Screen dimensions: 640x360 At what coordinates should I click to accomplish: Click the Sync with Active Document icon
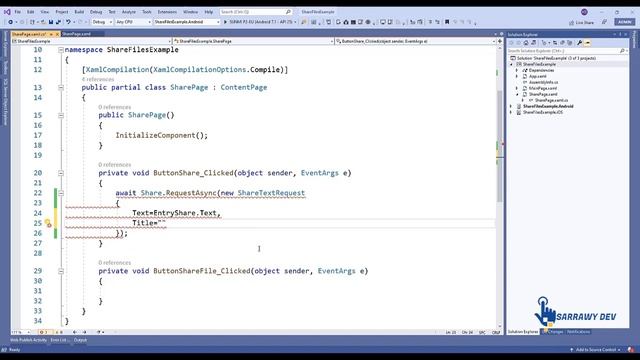click(x=555, y=42)
